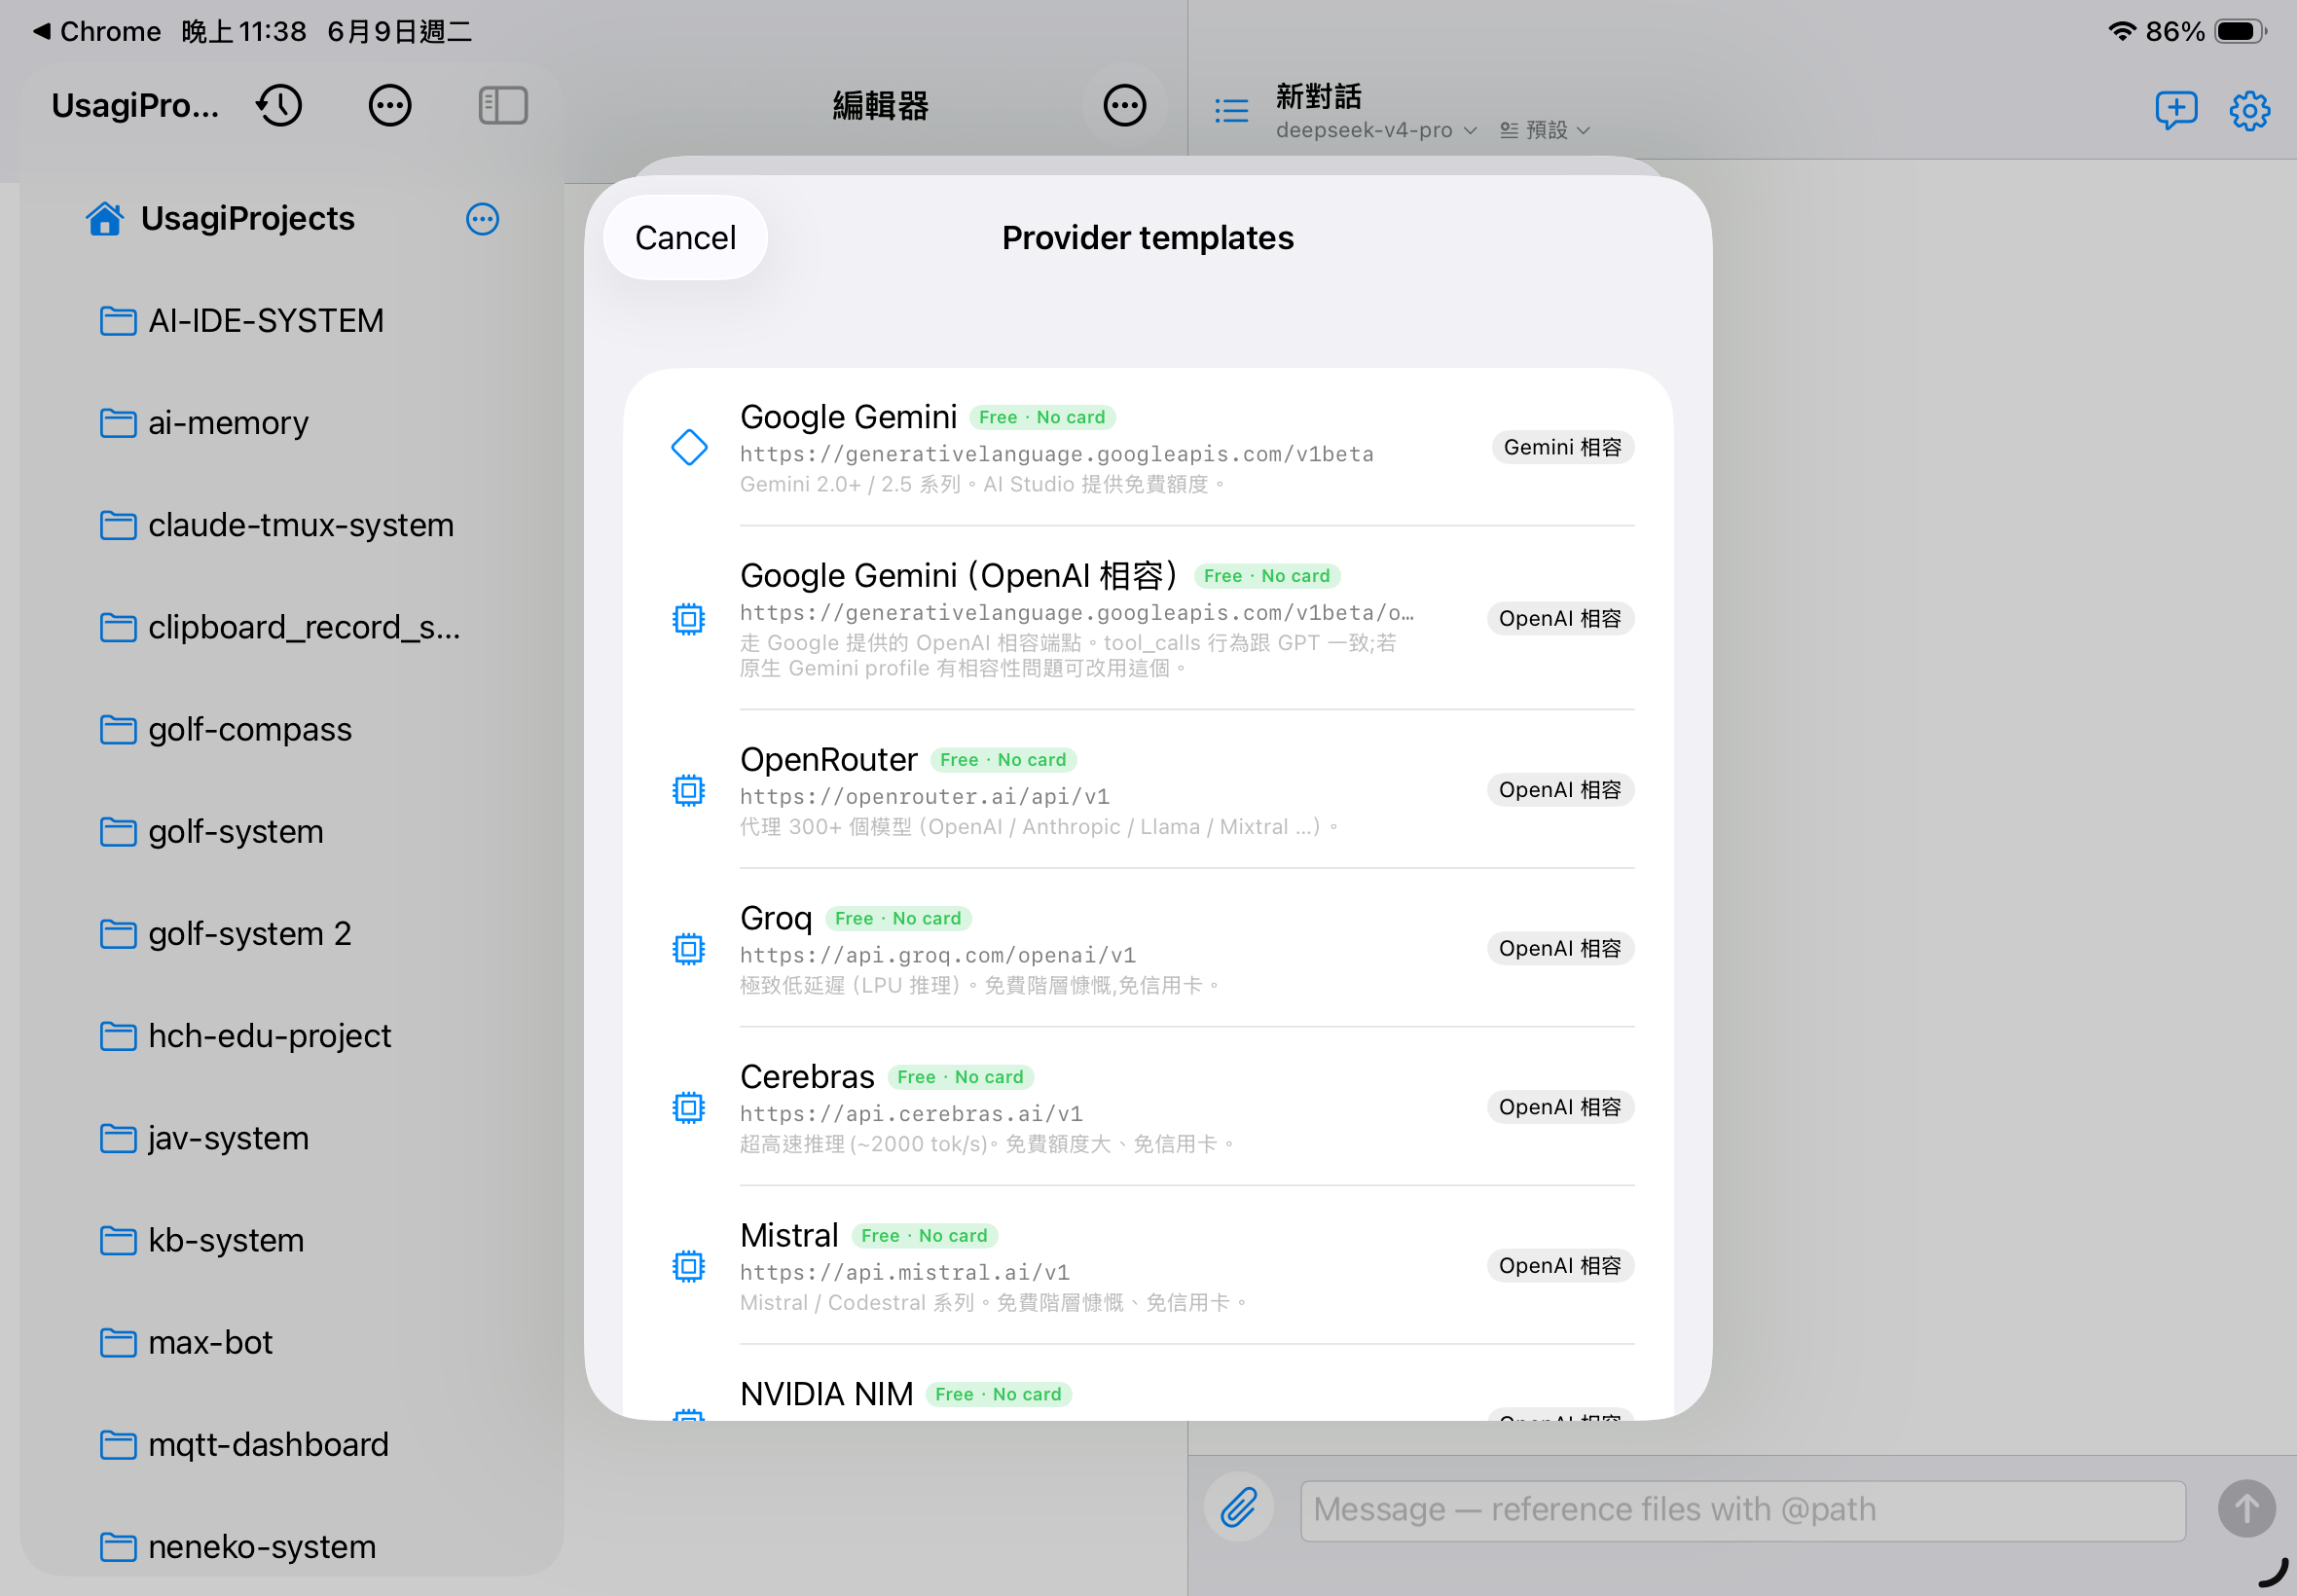Select the NVIDIA NIM provider template

click(x=1148, y=1384)
